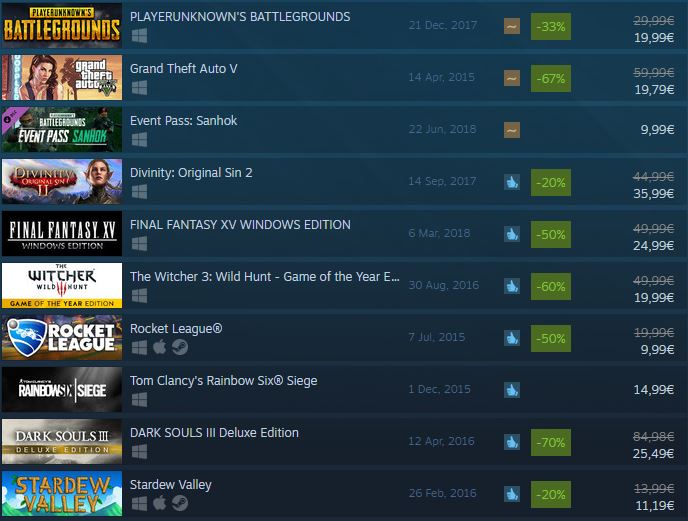This screenshot has height=521, width=688.
Task: Click the thumbs-up icon for Rainbow Six Siege
Action: pyautogui.click(x=512, y=390)
